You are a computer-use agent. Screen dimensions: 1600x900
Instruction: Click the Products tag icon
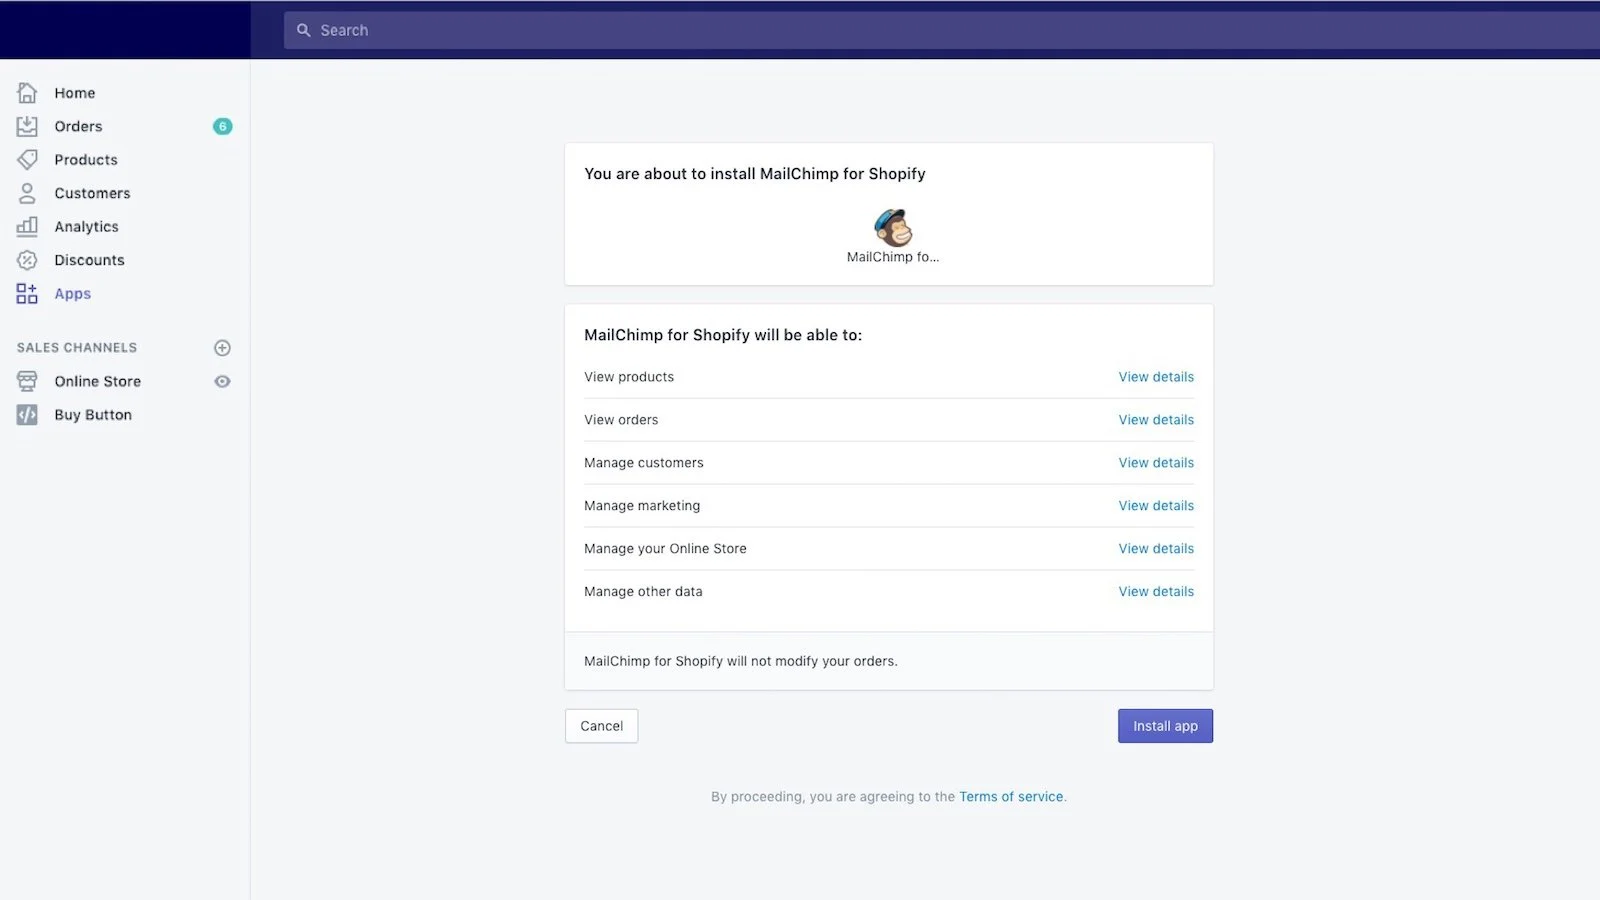pyautogui.click(x=27, y=160)
